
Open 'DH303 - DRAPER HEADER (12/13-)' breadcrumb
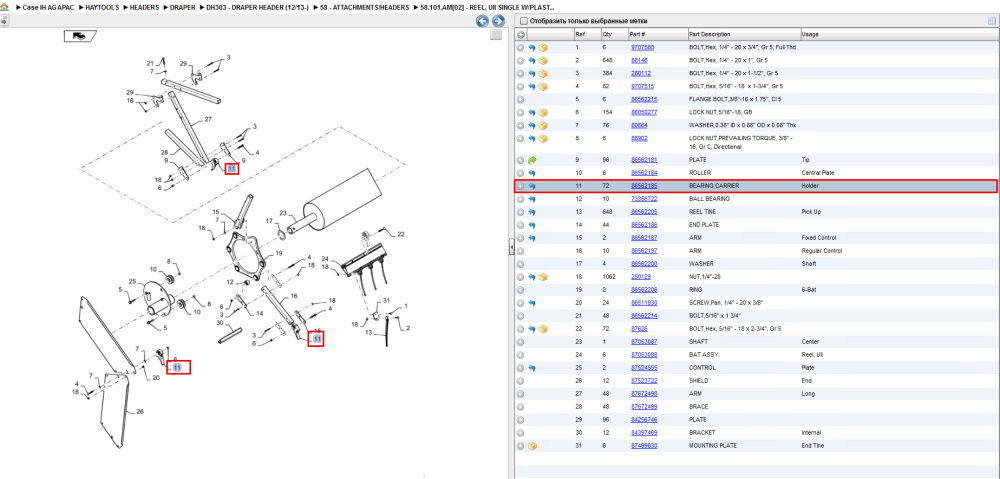[257, 7]
